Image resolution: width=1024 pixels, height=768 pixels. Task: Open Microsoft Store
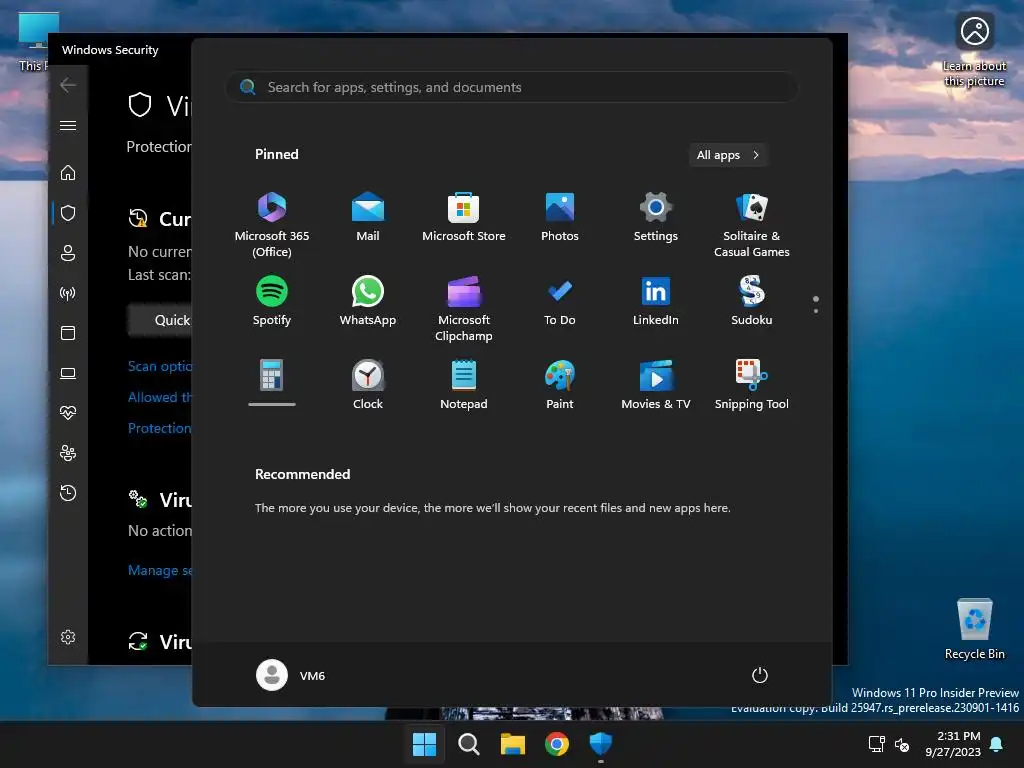click(464, 217)
